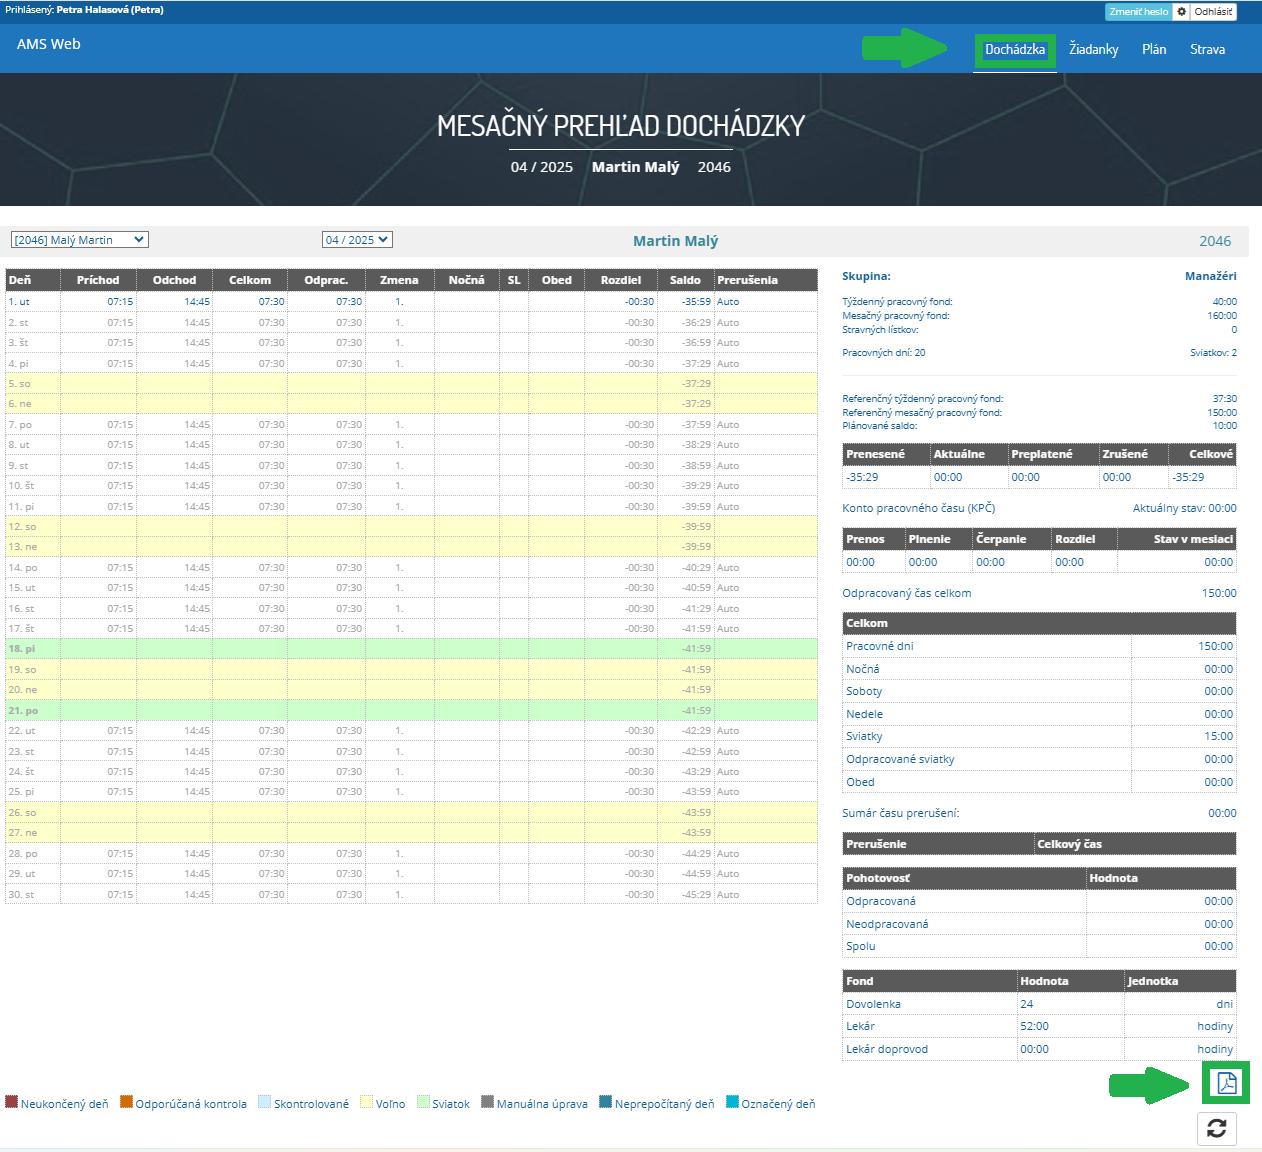The image size is (1262, 1152).
Task: Click the Dovolenka fund row
Action: click(873, 1003)
